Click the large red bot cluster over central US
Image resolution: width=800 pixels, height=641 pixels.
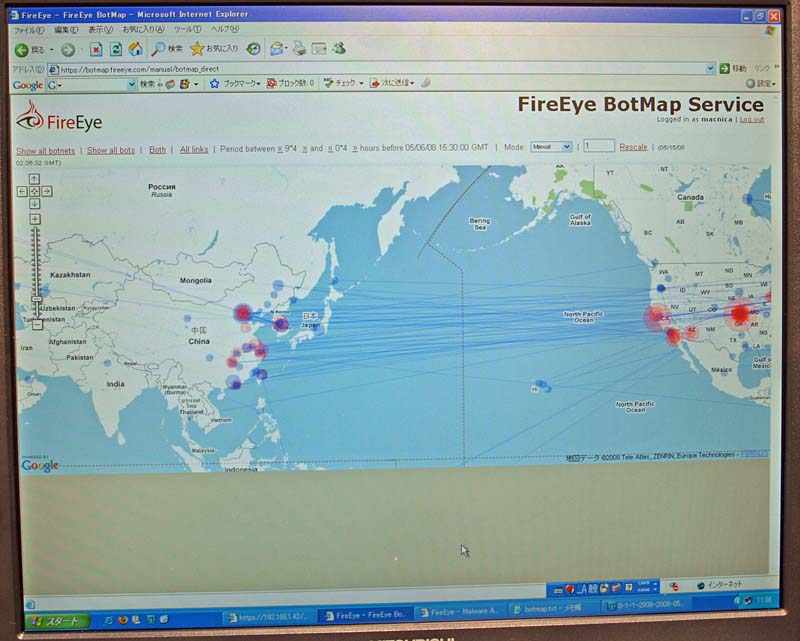pos(740,313)
